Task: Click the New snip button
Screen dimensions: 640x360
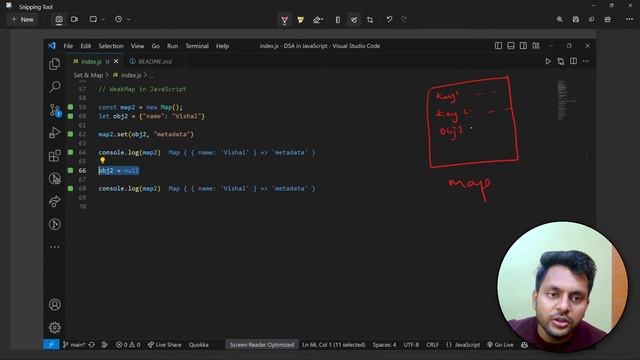Action: pyautogui.click(x=23, y=19)
